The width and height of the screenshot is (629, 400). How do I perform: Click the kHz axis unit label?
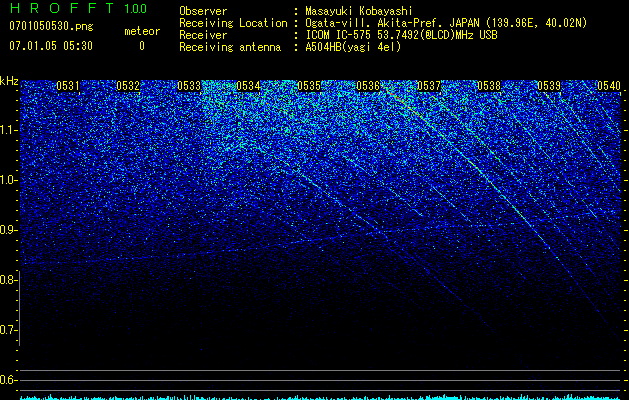pyautogui.click(x=9, y=81)
